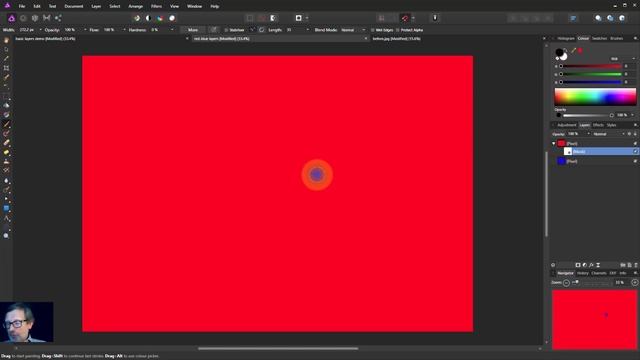640x360 pixels.
Task: Click the Adjustments icon below layers
Action: coord(584,265)
